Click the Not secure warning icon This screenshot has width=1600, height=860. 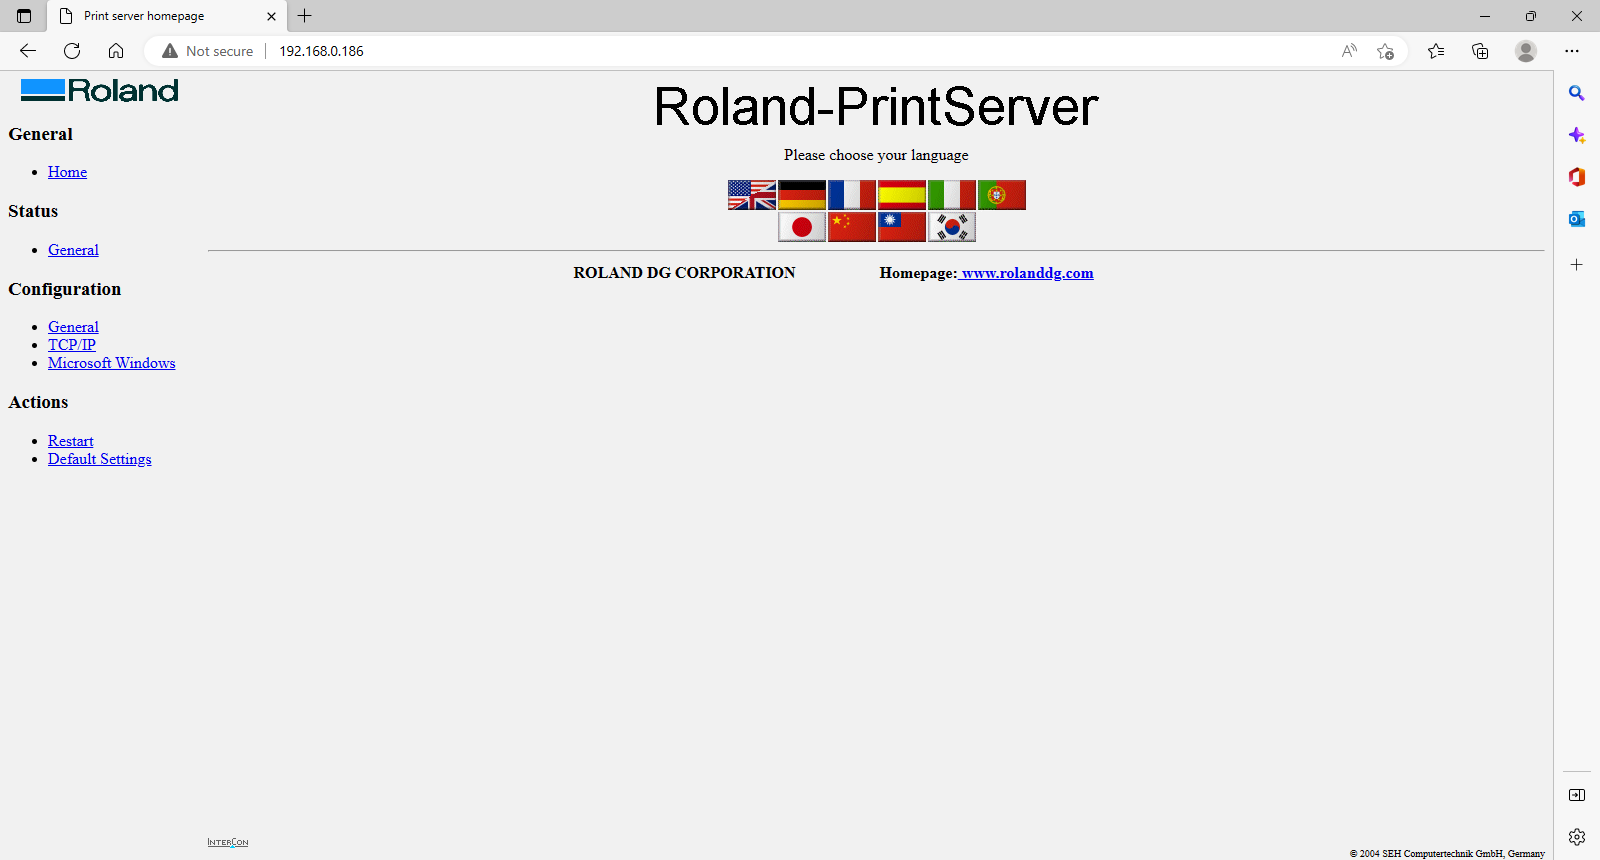pos(170,51)
